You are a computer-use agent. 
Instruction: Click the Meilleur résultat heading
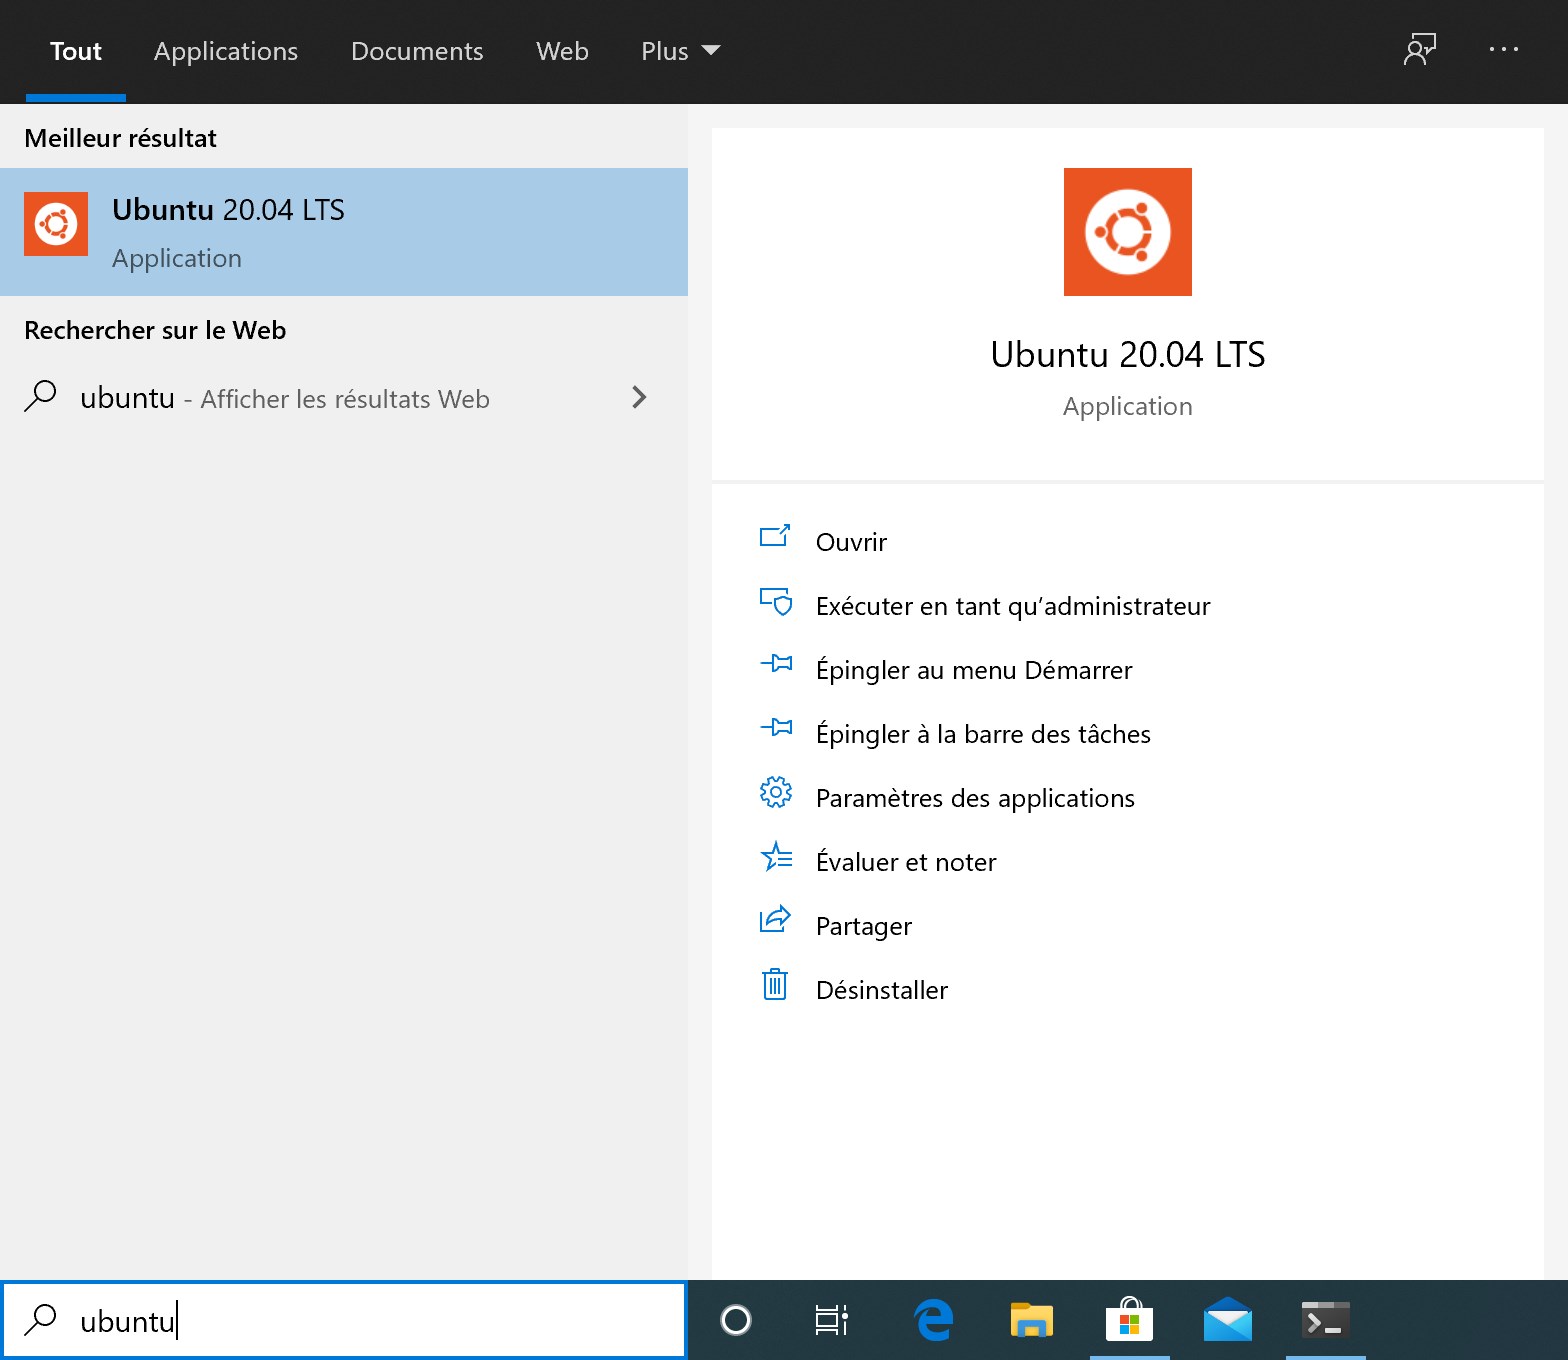(120, 138)
